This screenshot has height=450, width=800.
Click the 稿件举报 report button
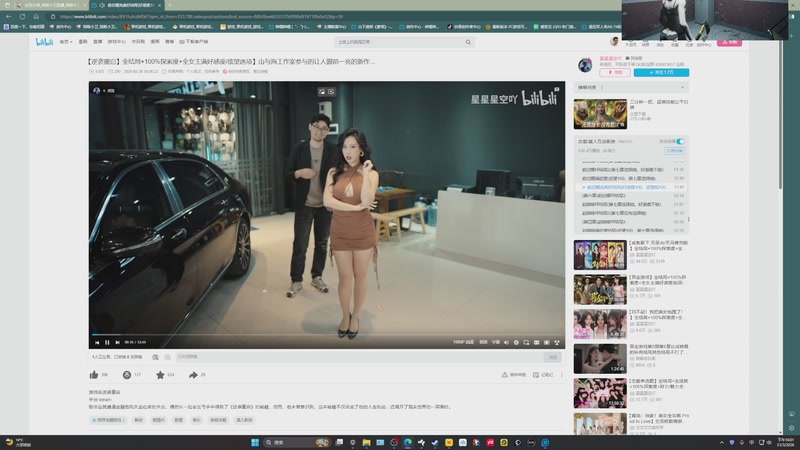(x=514, y=375)
